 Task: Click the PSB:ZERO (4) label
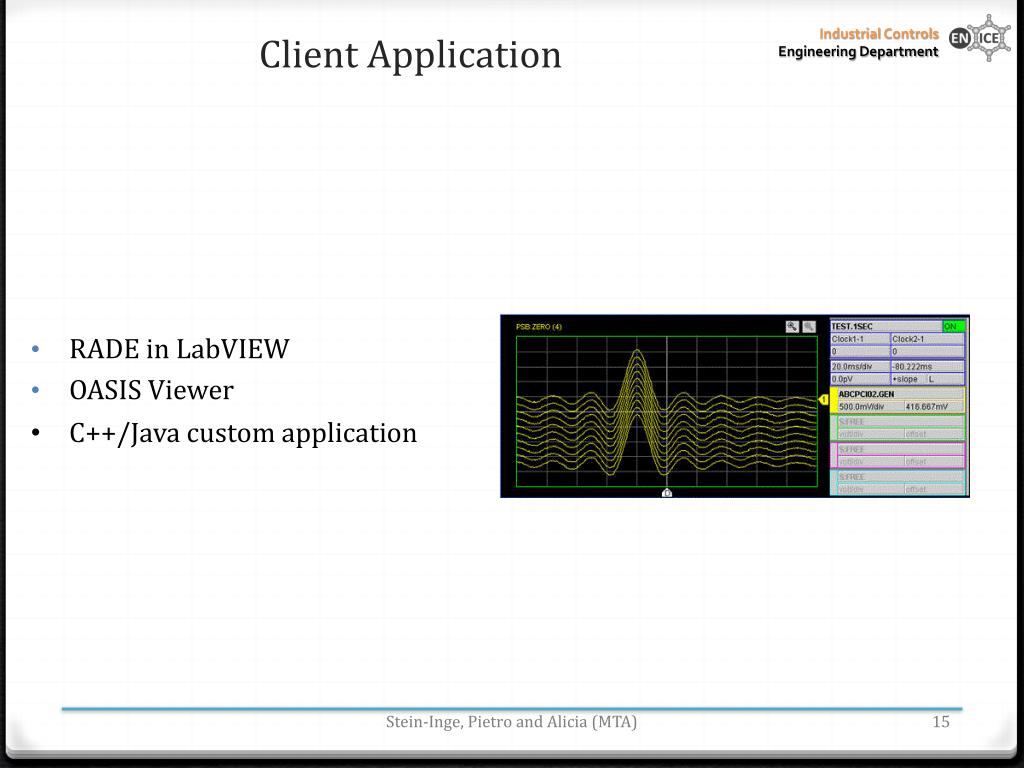pyautogui.click(x=539, y=327)
